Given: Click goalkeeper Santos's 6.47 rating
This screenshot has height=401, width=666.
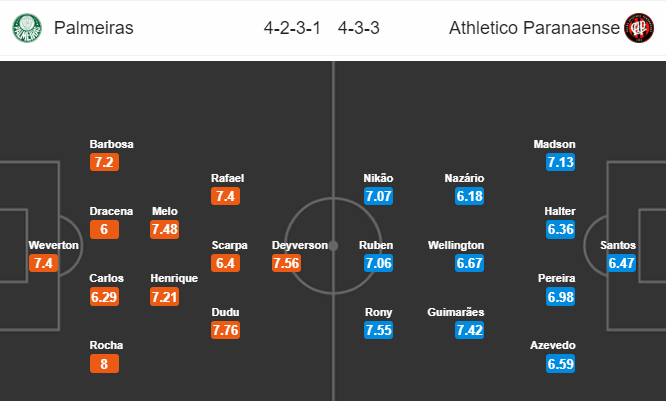Looking at the screenshot, I should [x=621, y=263].
